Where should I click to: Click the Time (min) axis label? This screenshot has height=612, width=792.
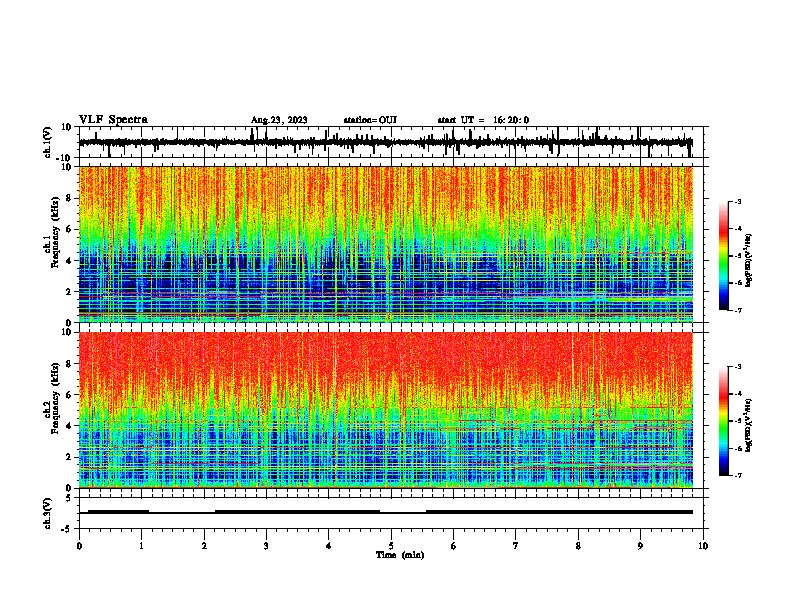[x=400, y=555]
